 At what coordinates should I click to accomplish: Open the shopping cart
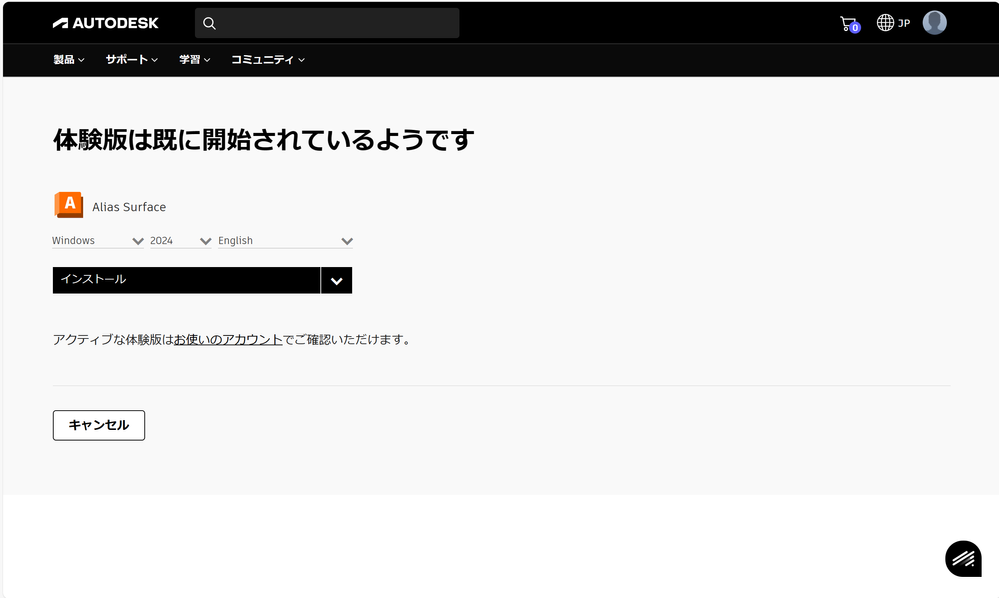pyautogui.click(x=850, y=24)
